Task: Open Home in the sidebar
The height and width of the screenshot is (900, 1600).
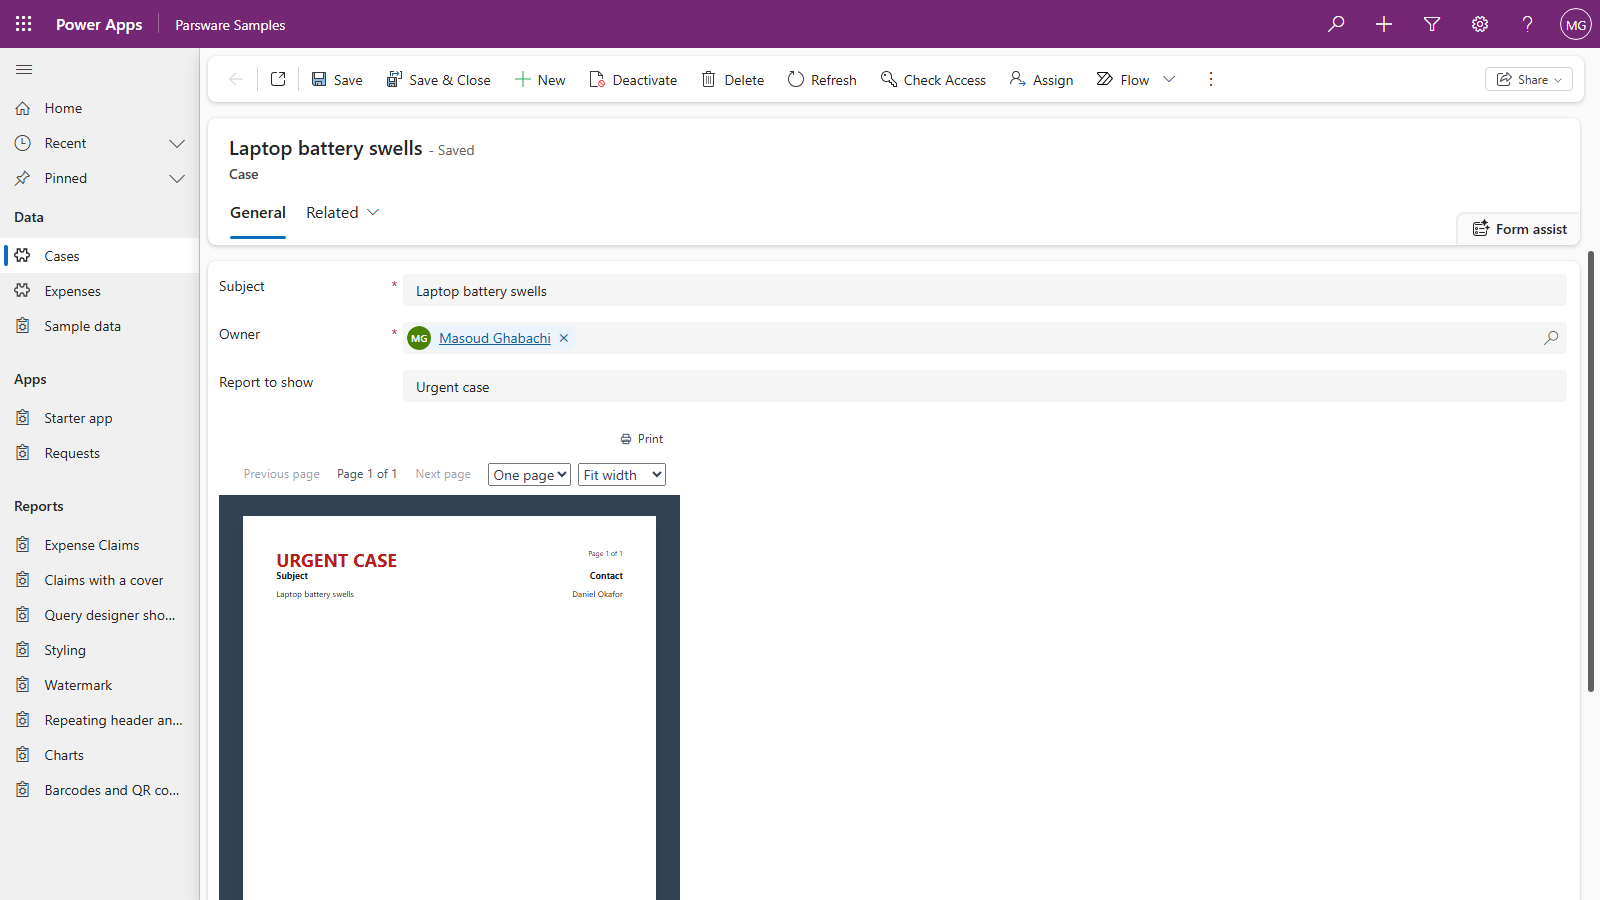Action: 100,108
